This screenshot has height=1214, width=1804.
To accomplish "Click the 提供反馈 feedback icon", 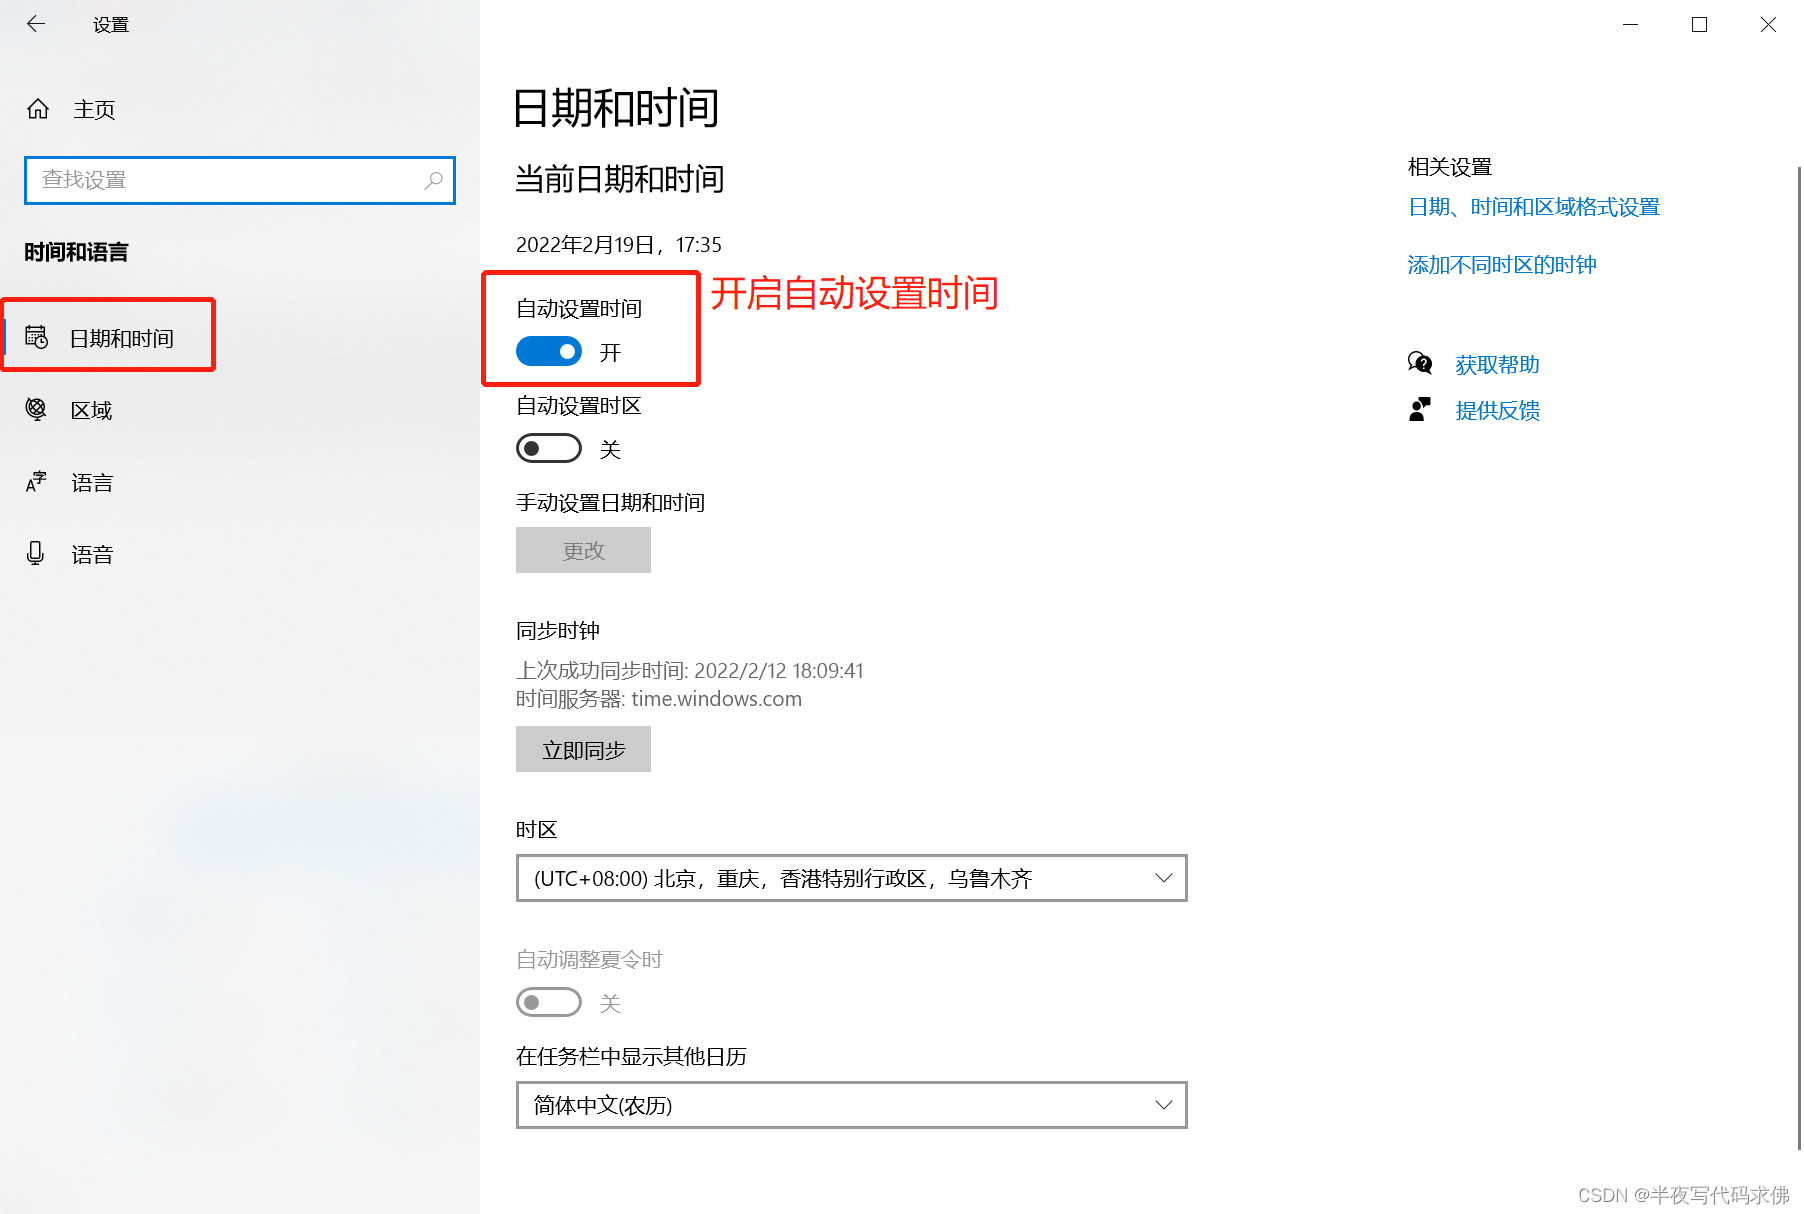I will (1421, 409).
